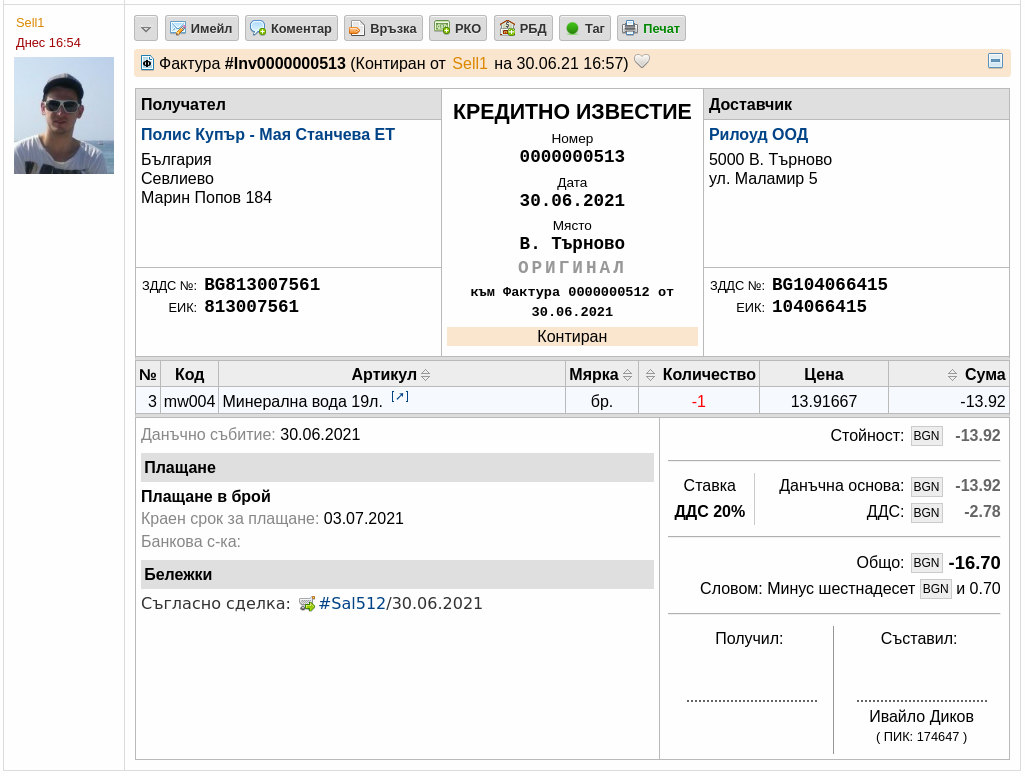The width and height of the screenshot is (1025, 774).
Task: Add a comment with Коментар button
Action: pos(291,29)
